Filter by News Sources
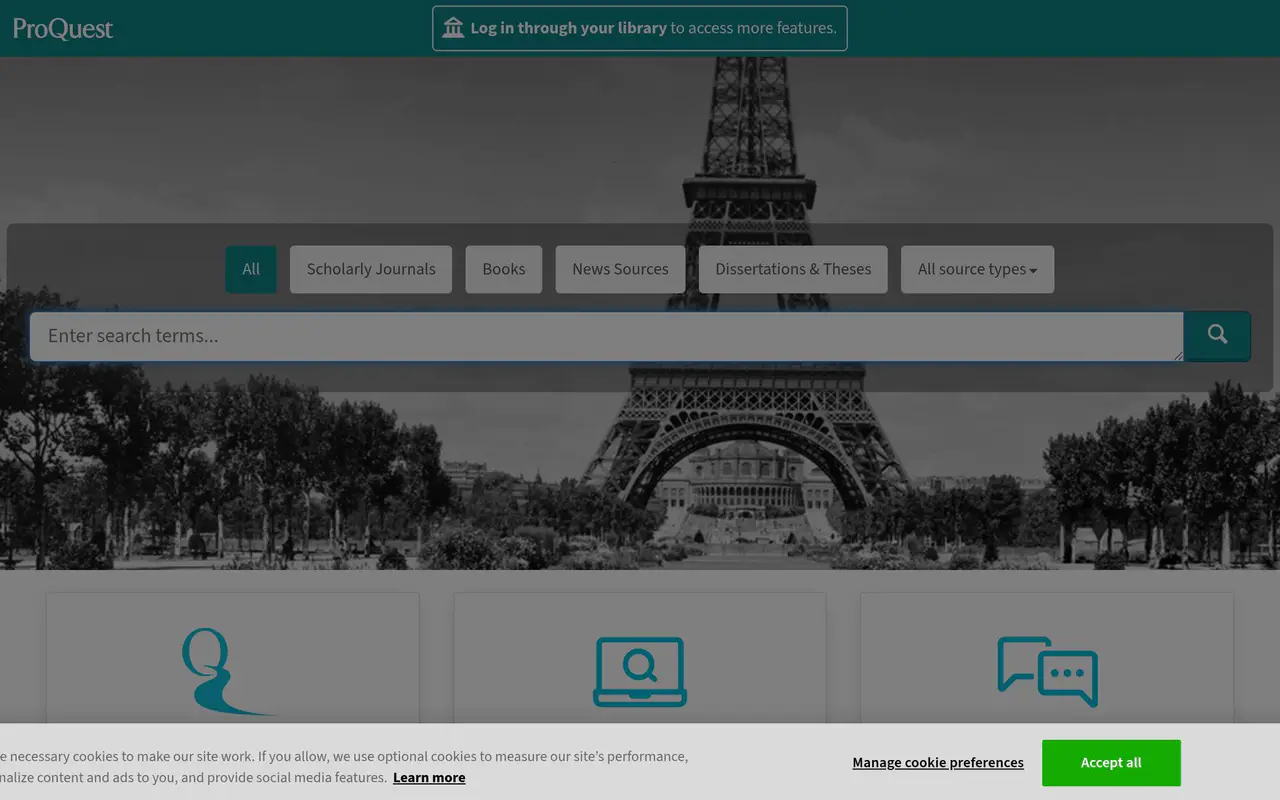 (x=620, y=269)
